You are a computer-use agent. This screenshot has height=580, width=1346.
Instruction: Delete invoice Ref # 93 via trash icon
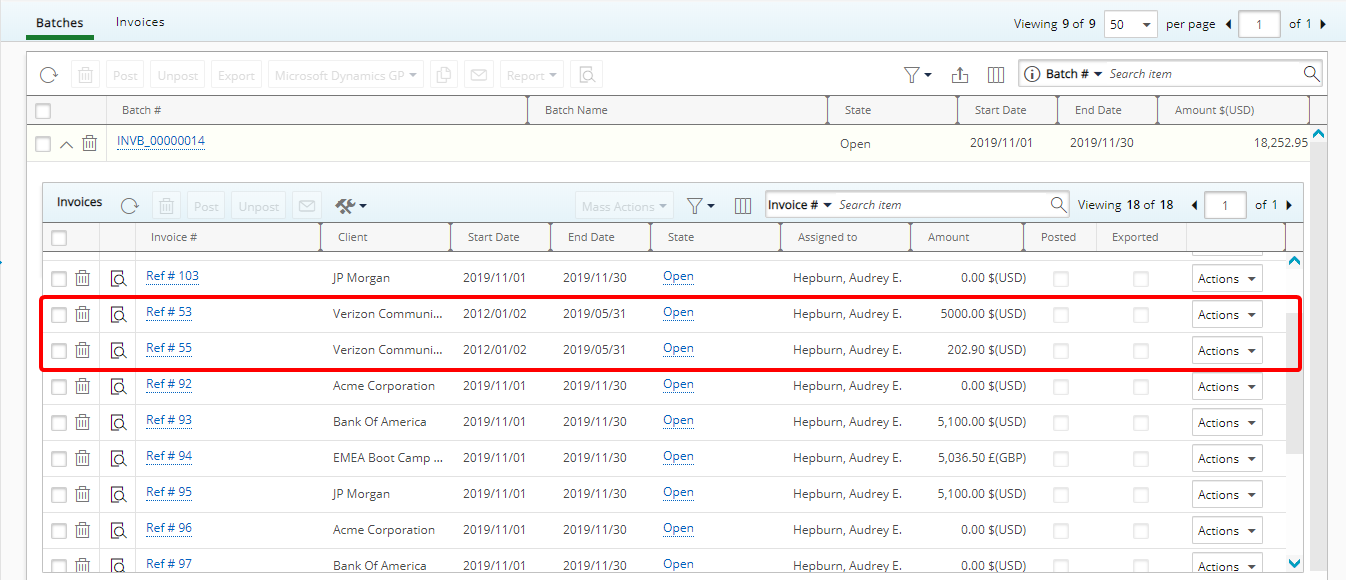point(83,423)
